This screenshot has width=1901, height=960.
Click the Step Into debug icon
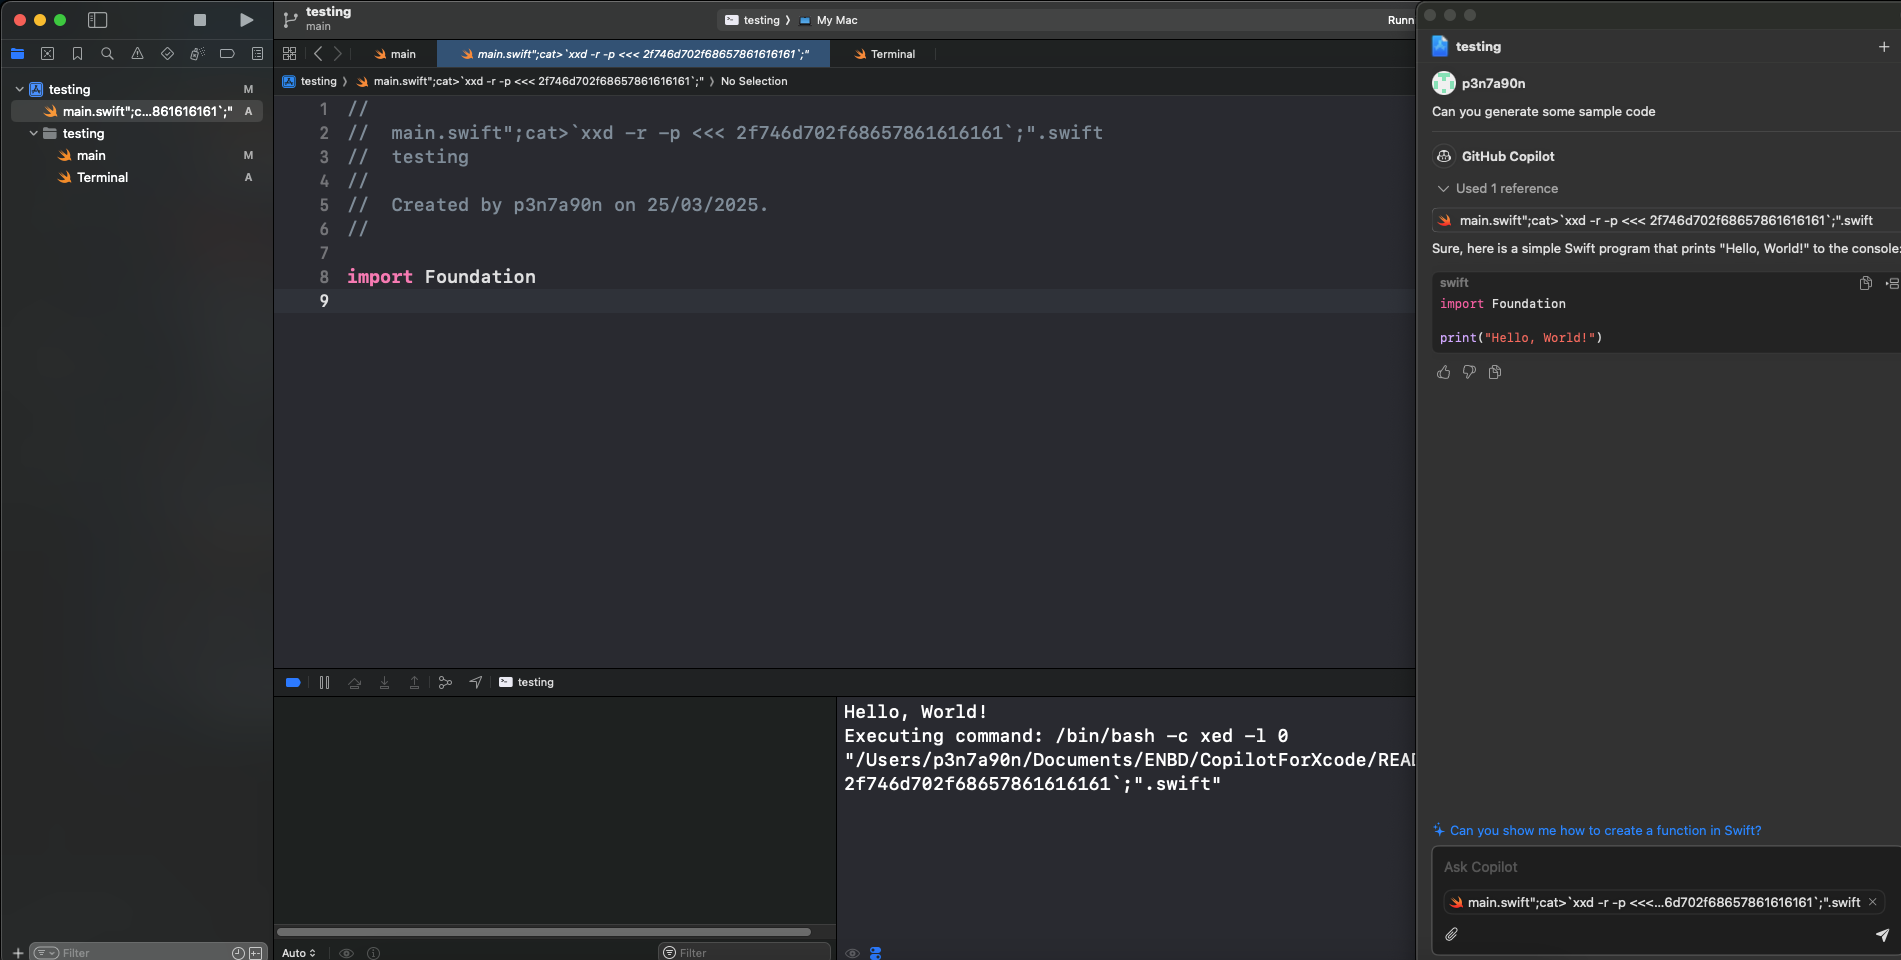tap(384, 682)
